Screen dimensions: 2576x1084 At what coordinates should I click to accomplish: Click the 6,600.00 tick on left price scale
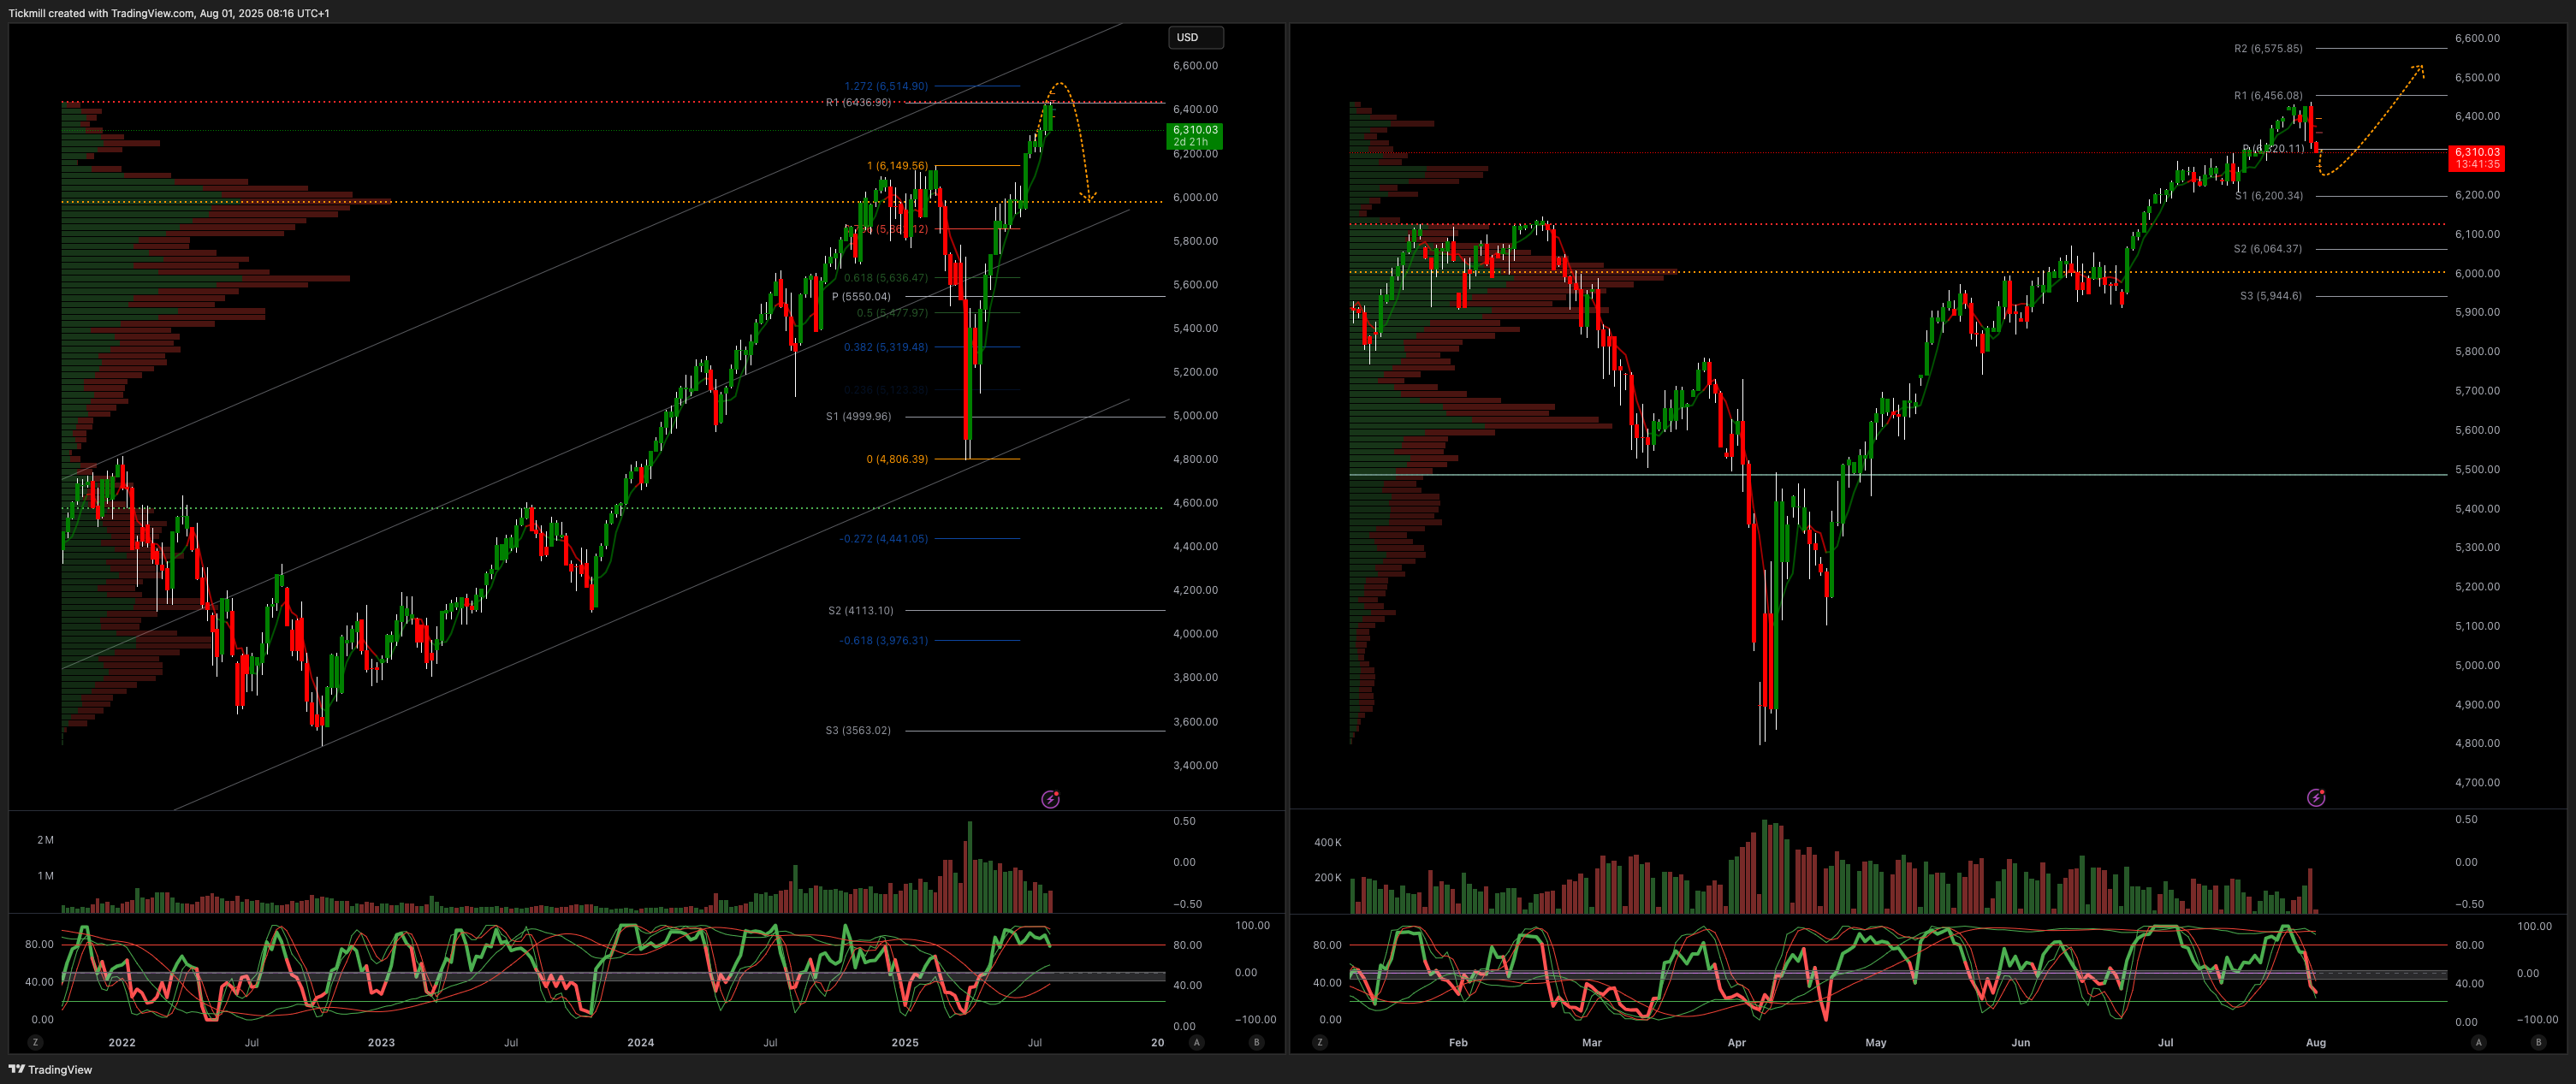coord(1195,65)
